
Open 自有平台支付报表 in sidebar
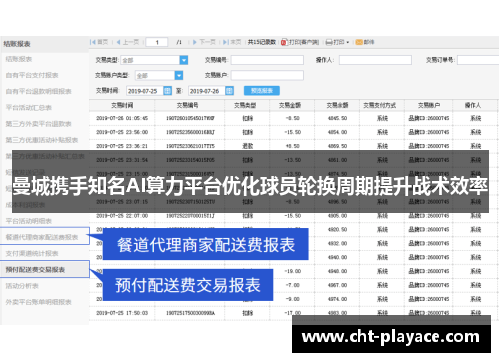point(32,75)
